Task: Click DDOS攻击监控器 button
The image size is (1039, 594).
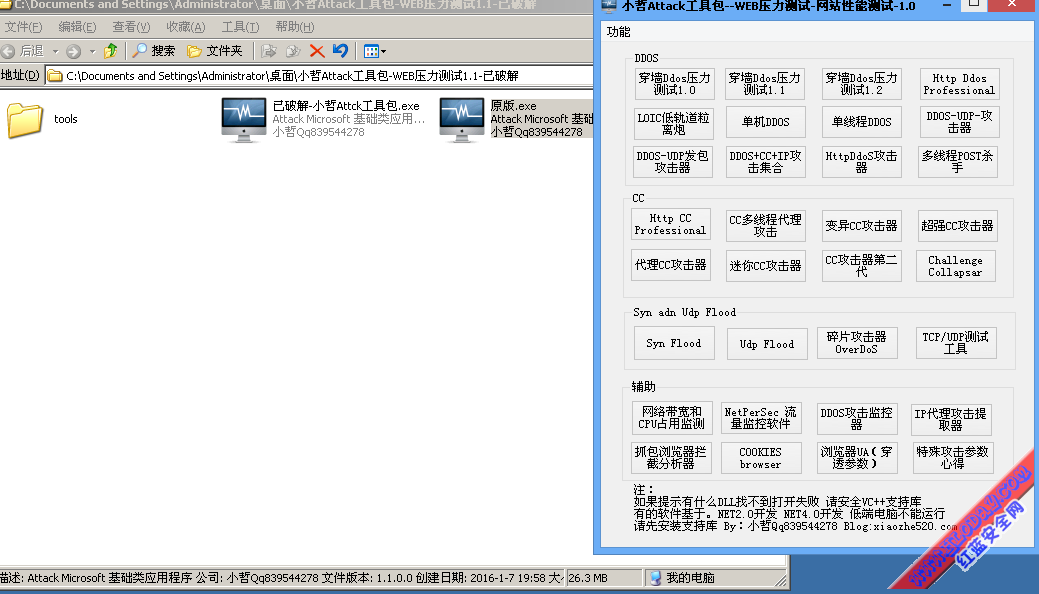Action: [857, 418]
